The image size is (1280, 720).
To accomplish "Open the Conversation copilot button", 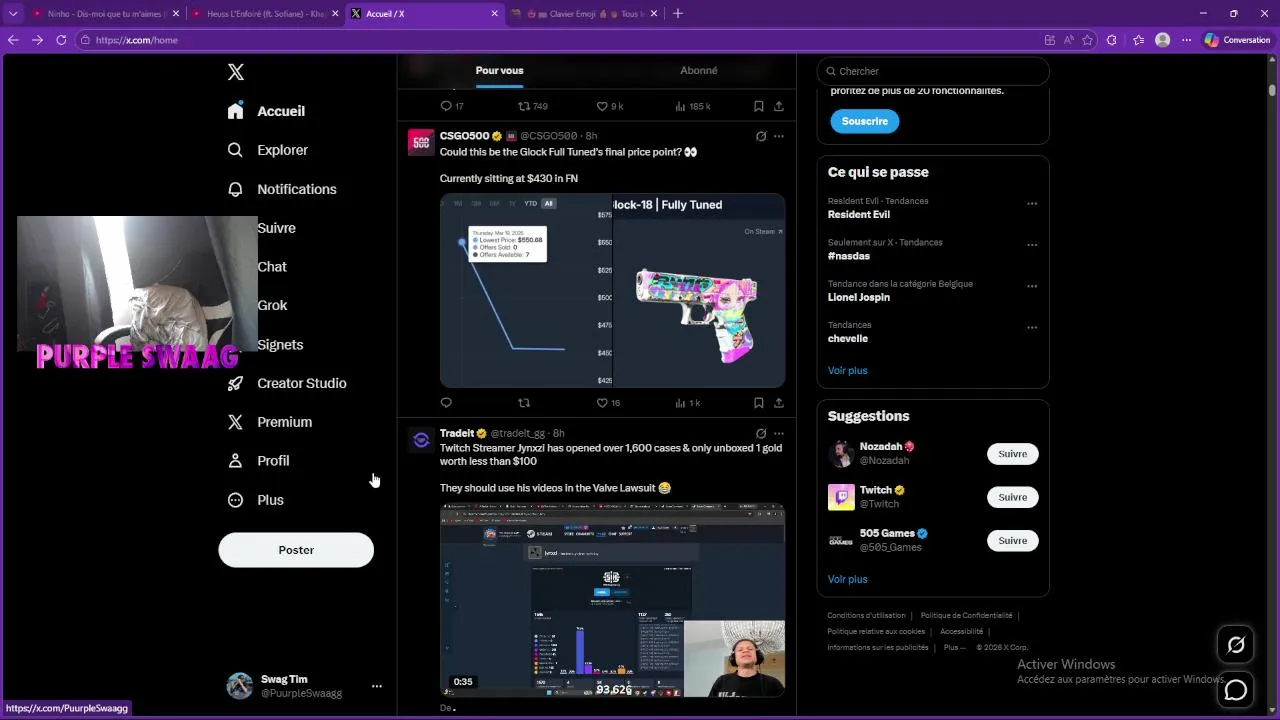I will point(1238,40).
